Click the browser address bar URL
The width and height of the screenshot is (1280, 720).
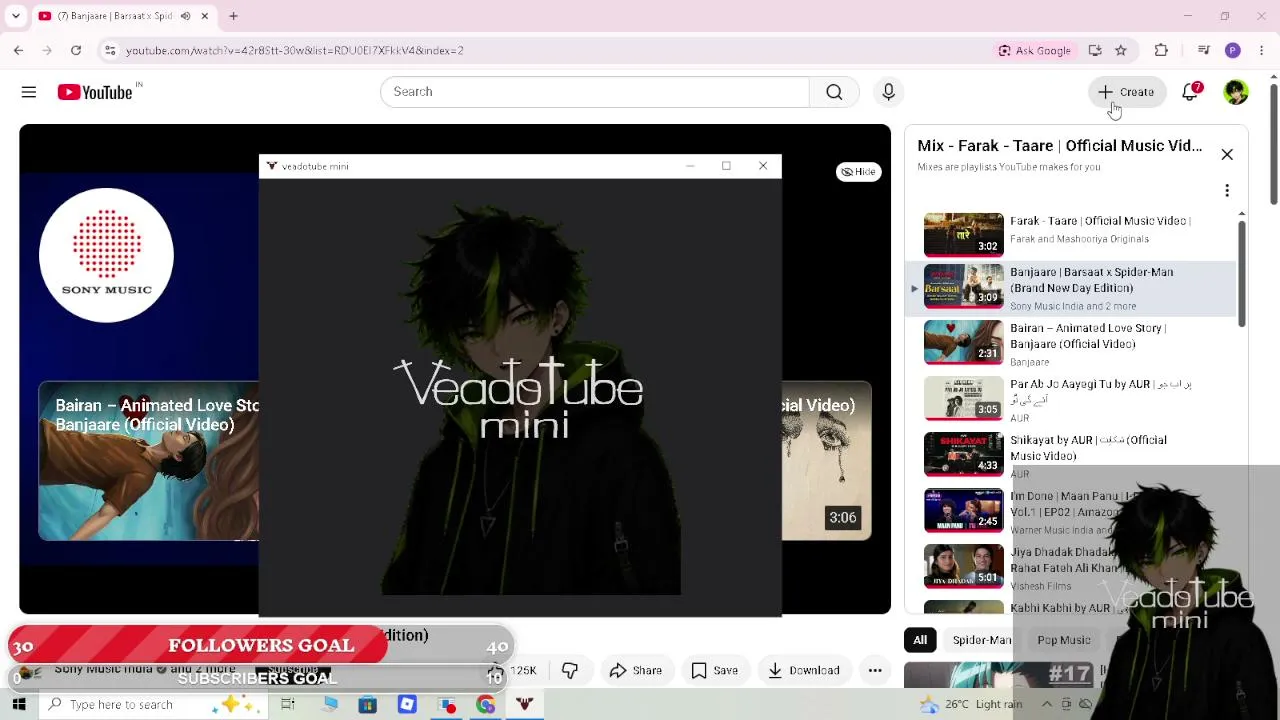point(294,50)
